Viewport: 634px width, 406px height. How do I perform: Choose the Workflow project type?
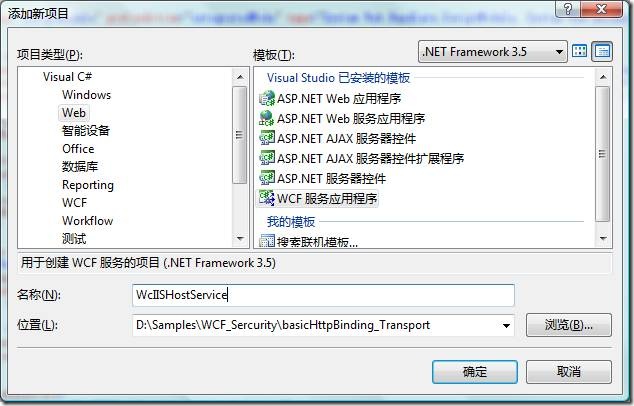click(87, 221)
